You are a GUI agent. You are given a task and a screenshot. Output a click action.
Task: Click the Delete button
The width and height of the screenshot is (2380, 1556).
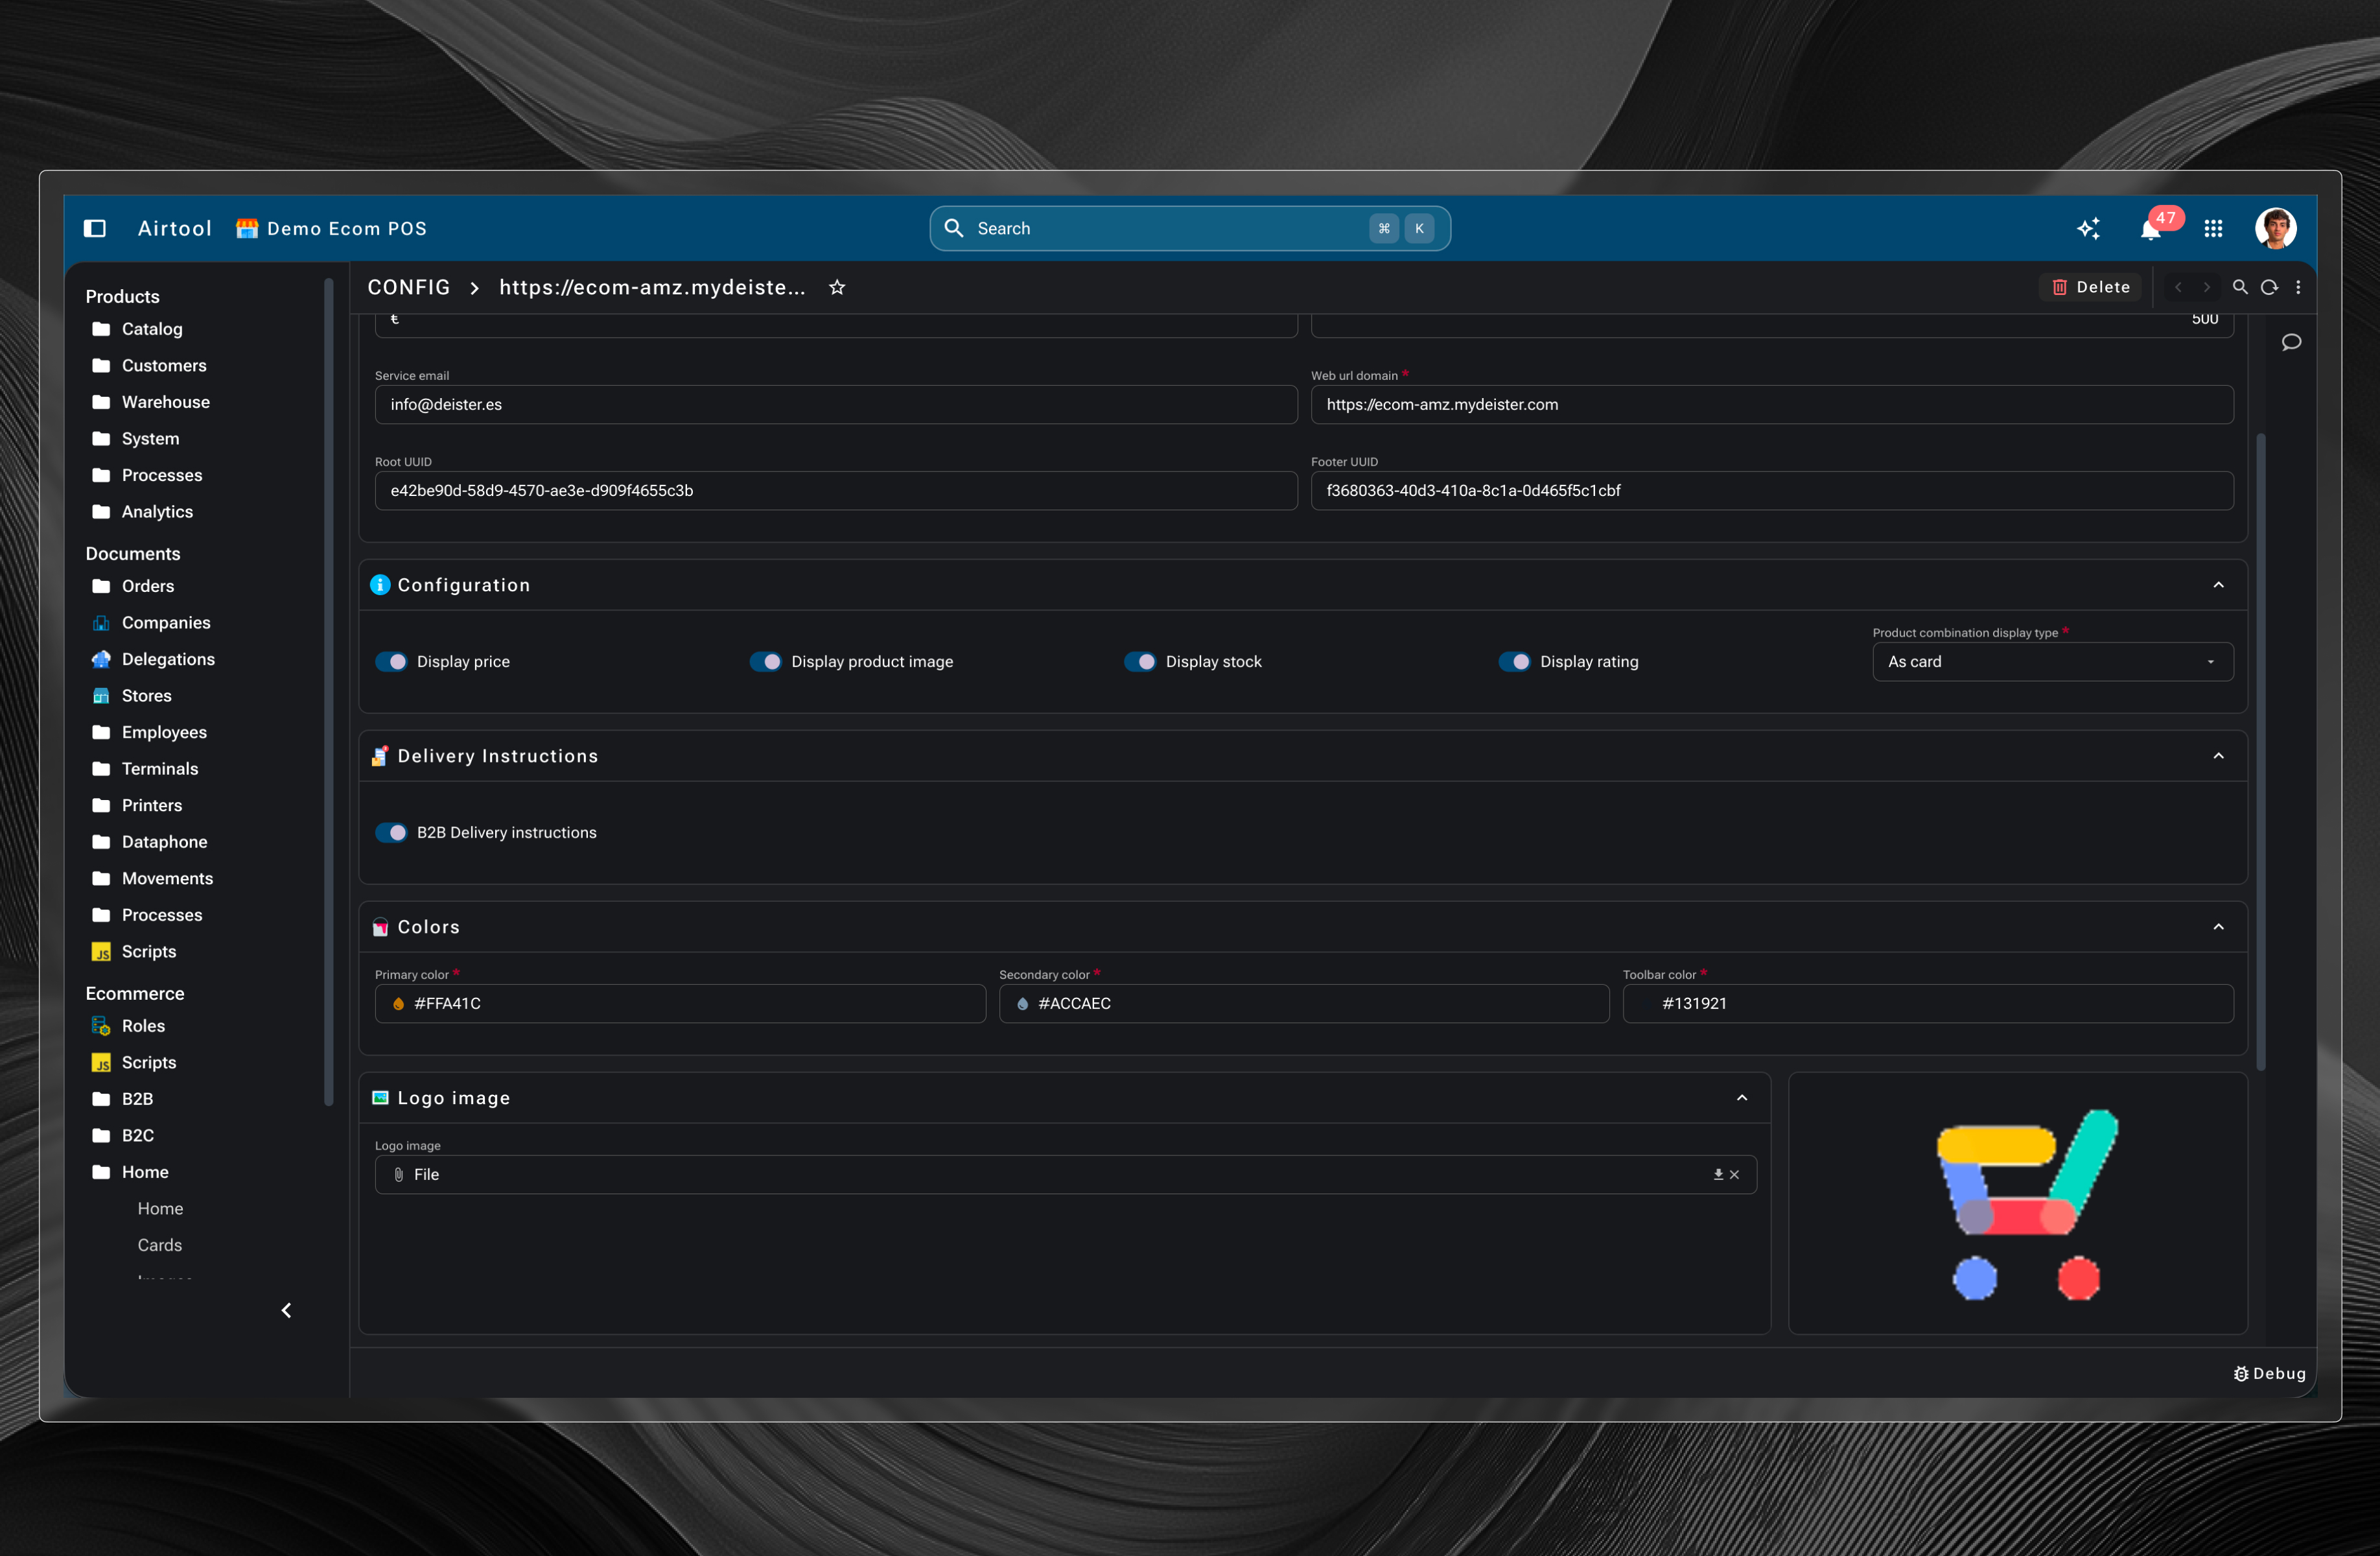(x=2090, y=287)
